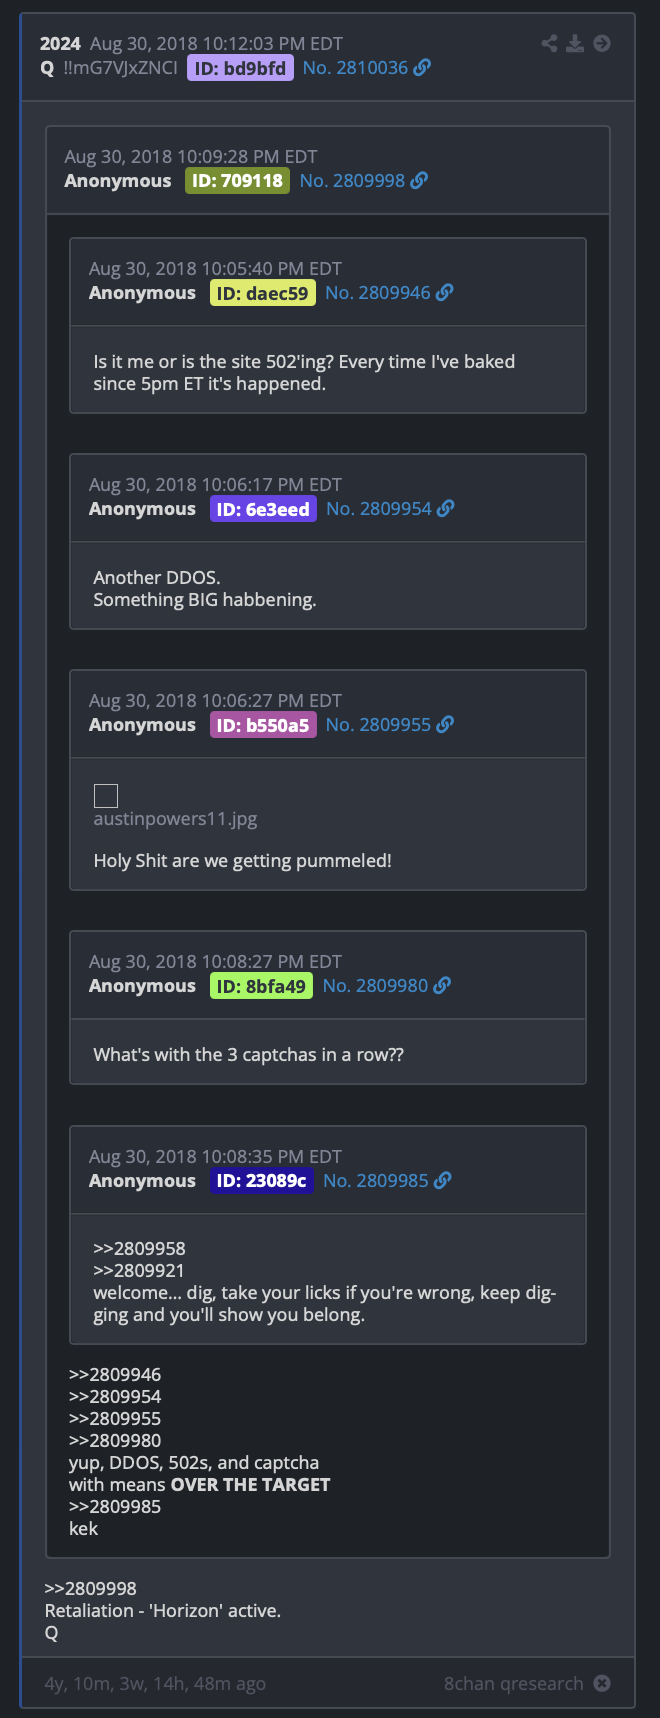The width and height of the screenshot is (660, 1718).
Task: Select the ID: 709118 green tag
Action: (x=237, y=180)
